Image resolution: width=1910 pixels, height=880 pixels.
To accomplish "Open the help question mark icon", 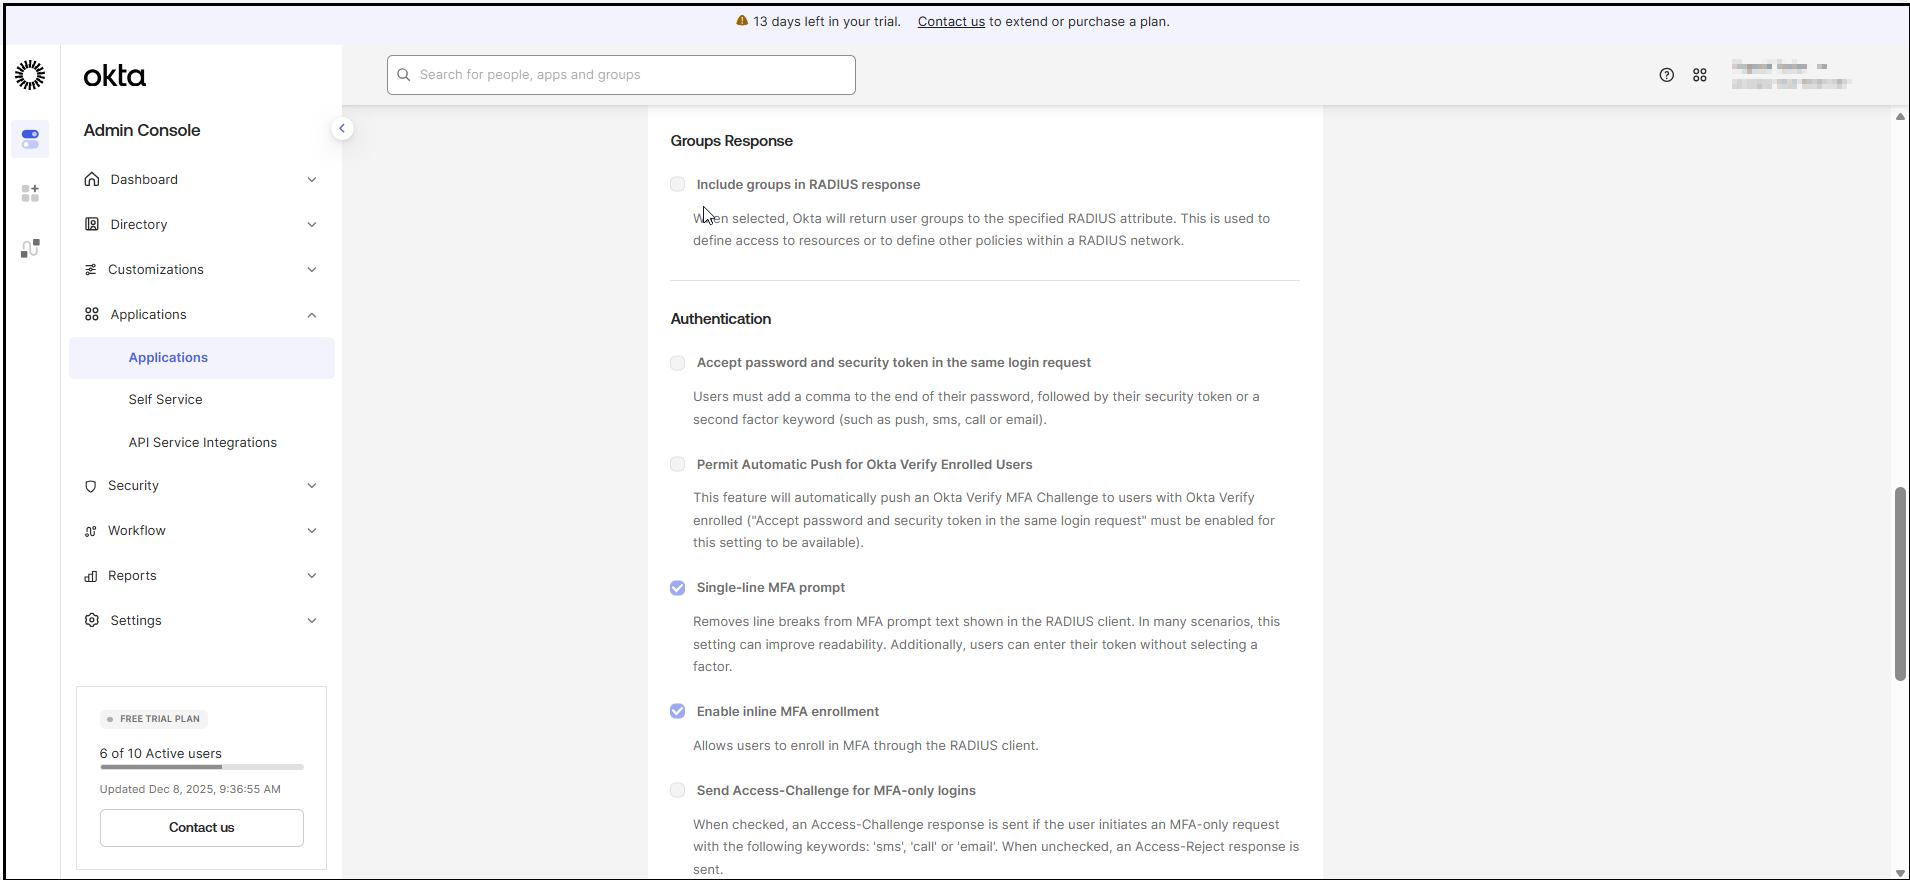I will tap(1666, 75).
